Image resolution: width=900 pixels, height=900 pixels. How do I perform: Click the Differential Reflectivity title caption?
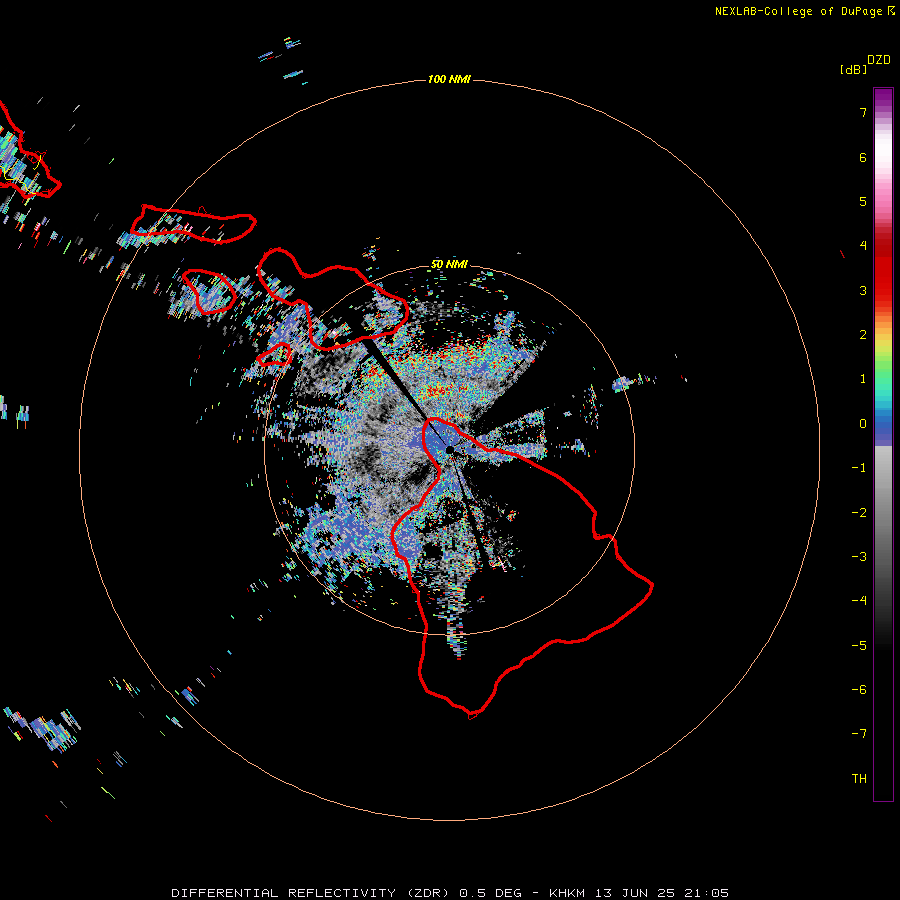tap(347, 893)
